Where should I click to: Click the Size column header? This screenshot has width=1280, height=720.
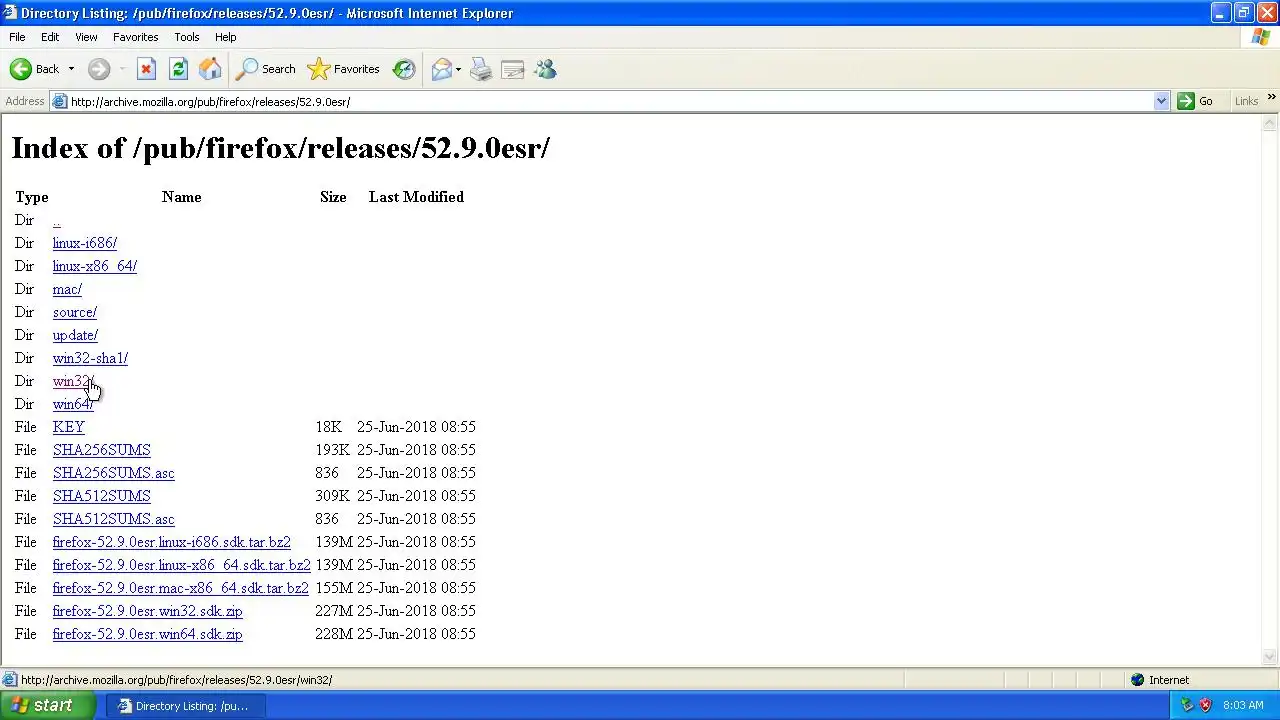point(333,197)
